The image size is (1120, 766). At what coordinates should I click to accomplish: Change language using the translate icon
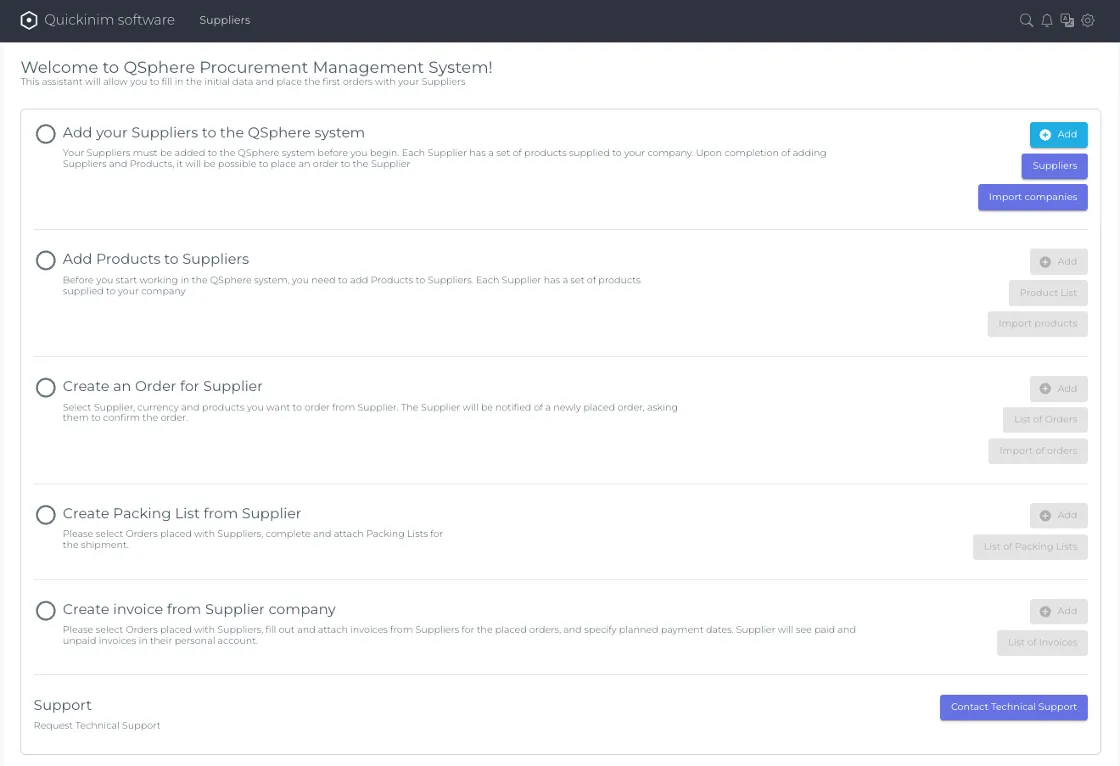coord(1067,20)
